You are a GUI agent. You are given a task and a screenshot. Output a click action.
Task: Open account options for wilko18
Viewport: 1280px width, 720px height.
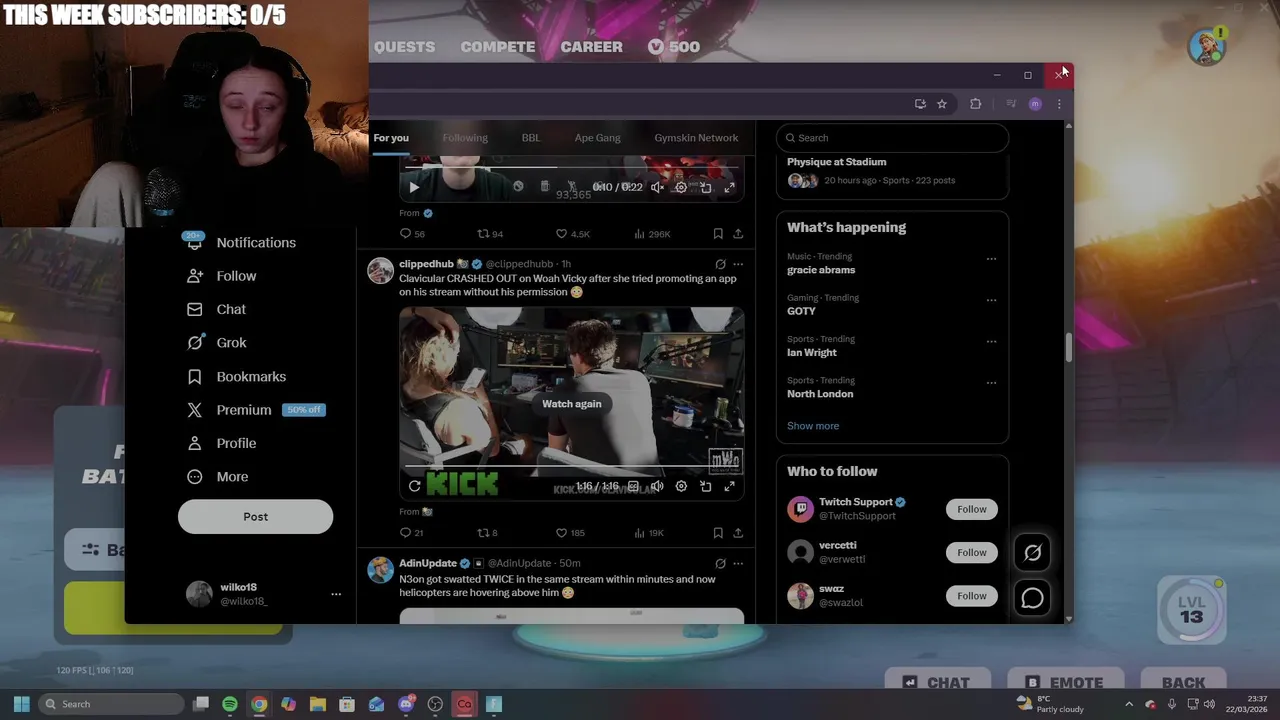pyautogui.click(x=336, y=594)
